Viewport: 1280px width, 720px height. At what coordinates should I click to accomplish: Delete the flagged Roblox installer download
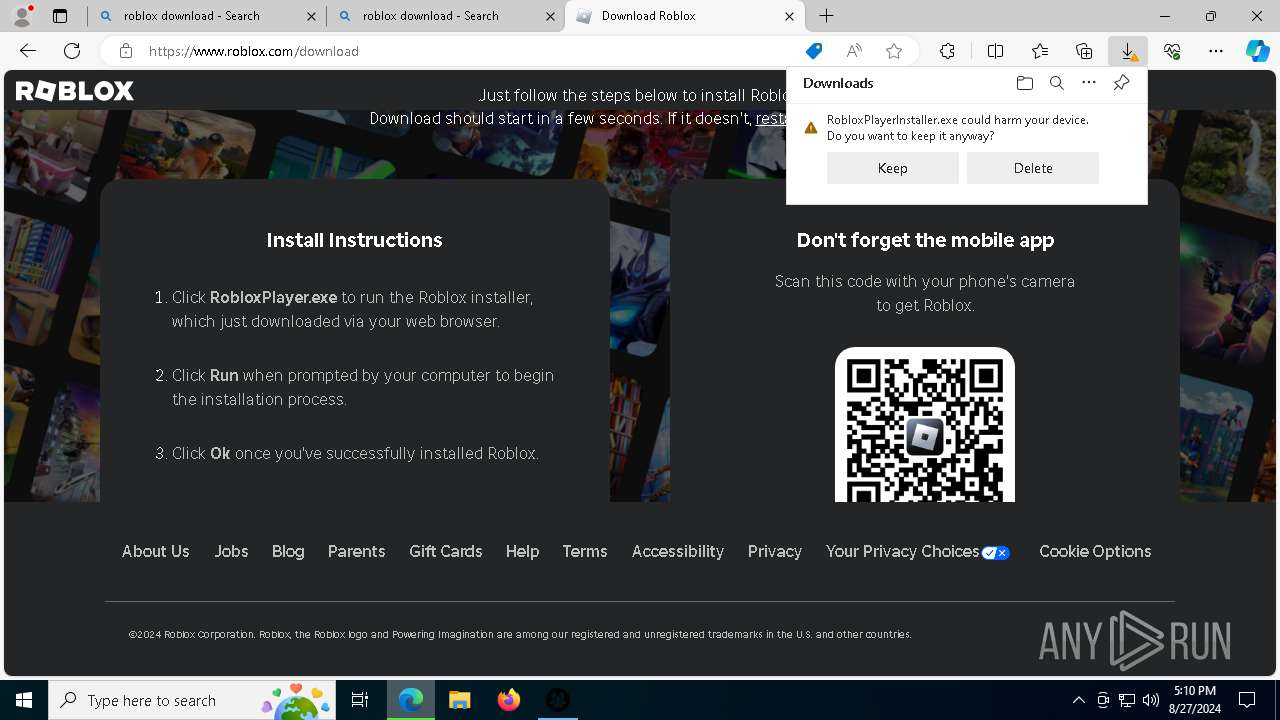click(x=1032, y=168)
